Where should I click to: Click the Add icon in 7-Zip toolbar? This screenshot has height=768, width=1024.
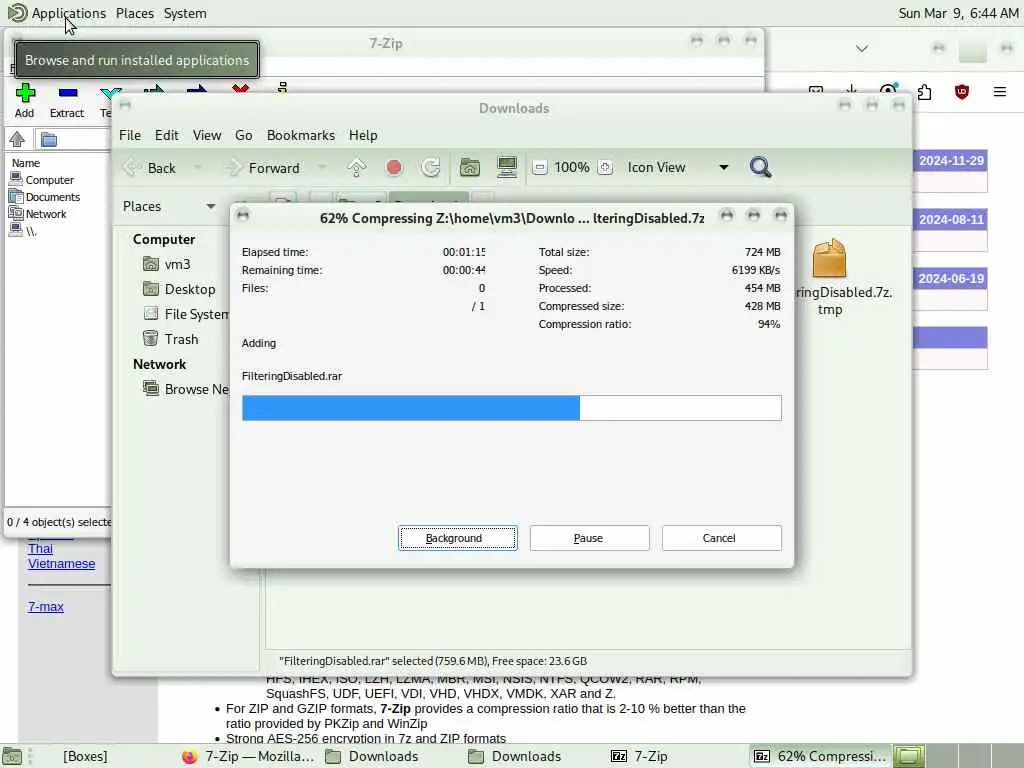point(25,93)
